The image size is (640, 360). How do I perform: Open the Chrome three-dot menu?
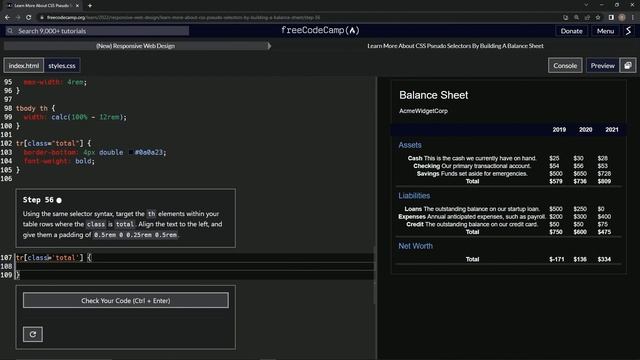[633, 18]
